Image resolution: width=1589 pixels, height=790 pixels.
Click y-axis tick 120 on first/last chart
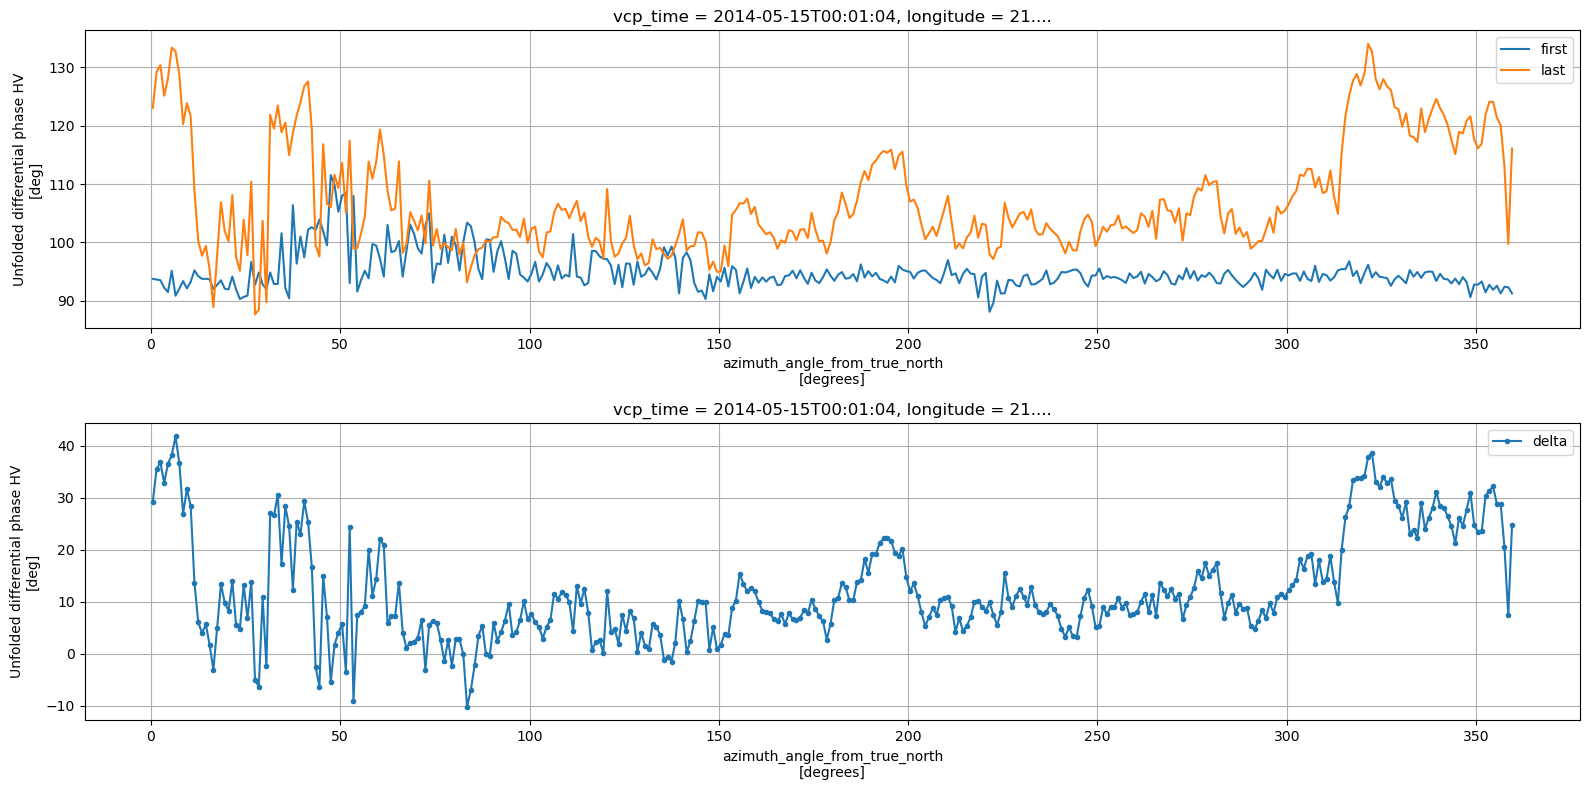[x=63, y=126]
